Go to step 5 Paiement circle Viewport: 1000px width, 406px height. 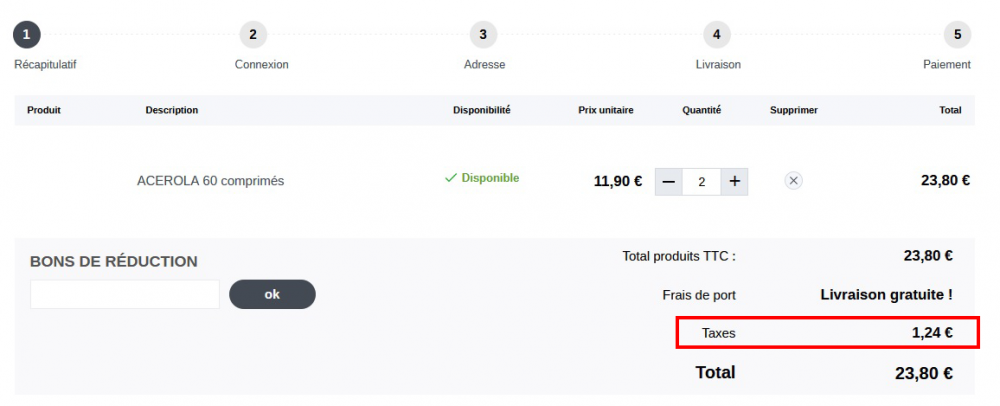click(x=957, y=34)
